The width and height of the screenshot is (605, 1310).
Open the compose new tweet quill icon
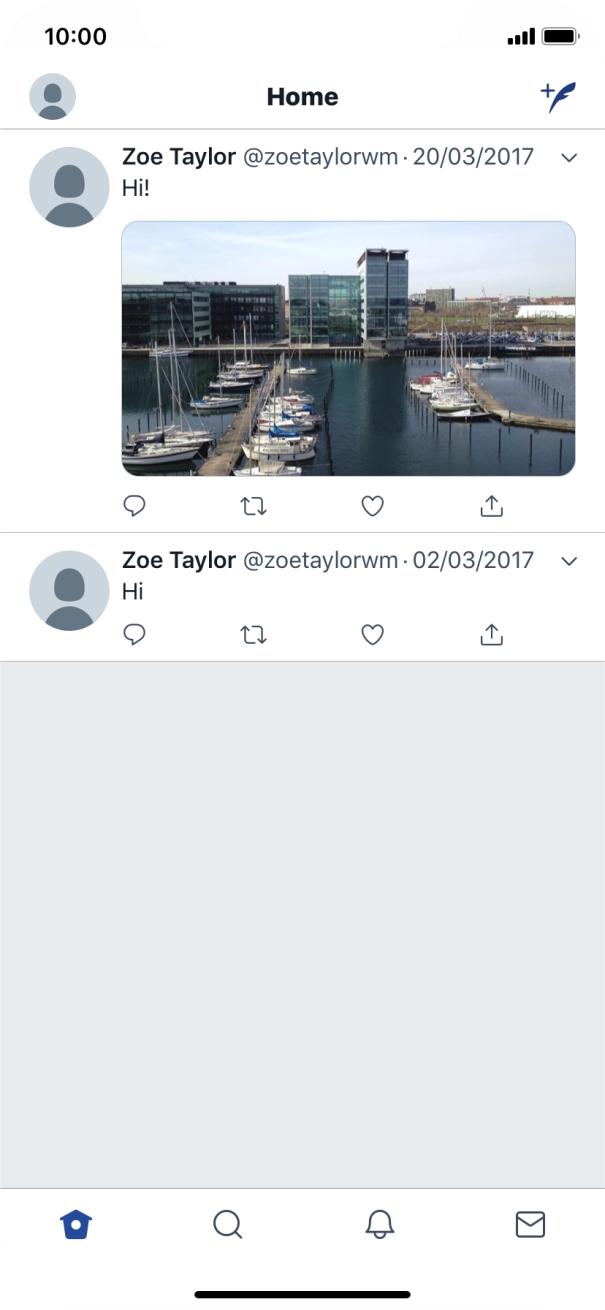click(x=559, y=94)
